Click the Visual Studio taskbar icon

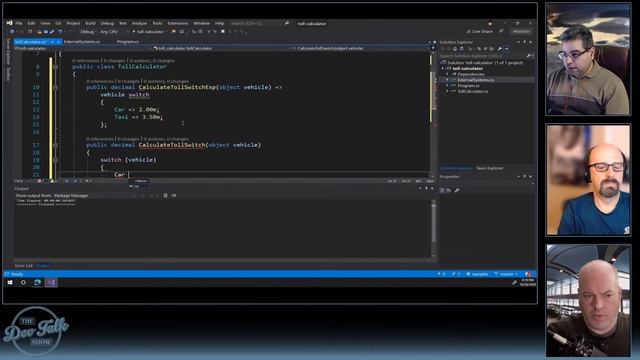click(51, 282)
